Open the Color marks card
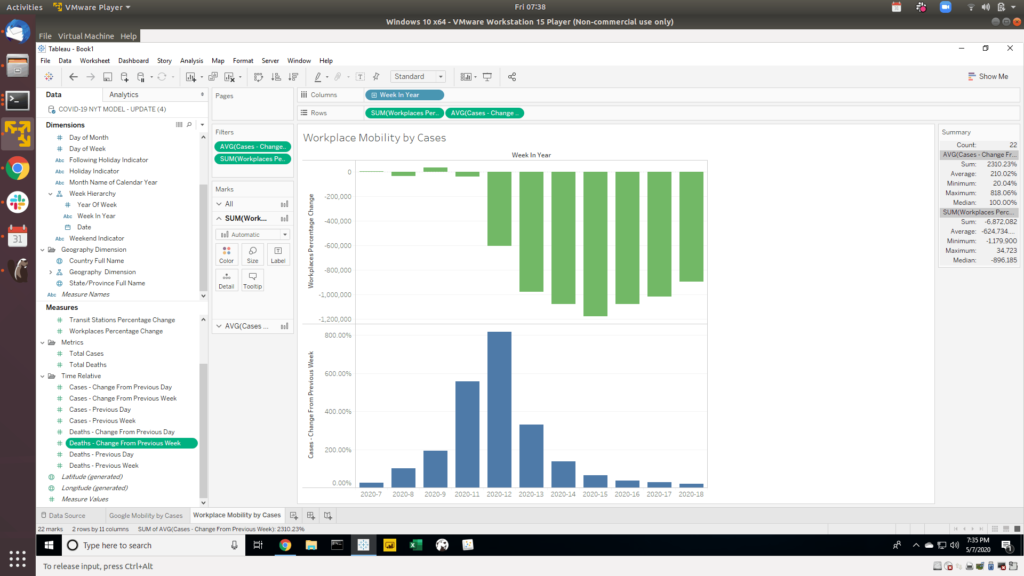1024x576 pixels. (x=226, y=254)
